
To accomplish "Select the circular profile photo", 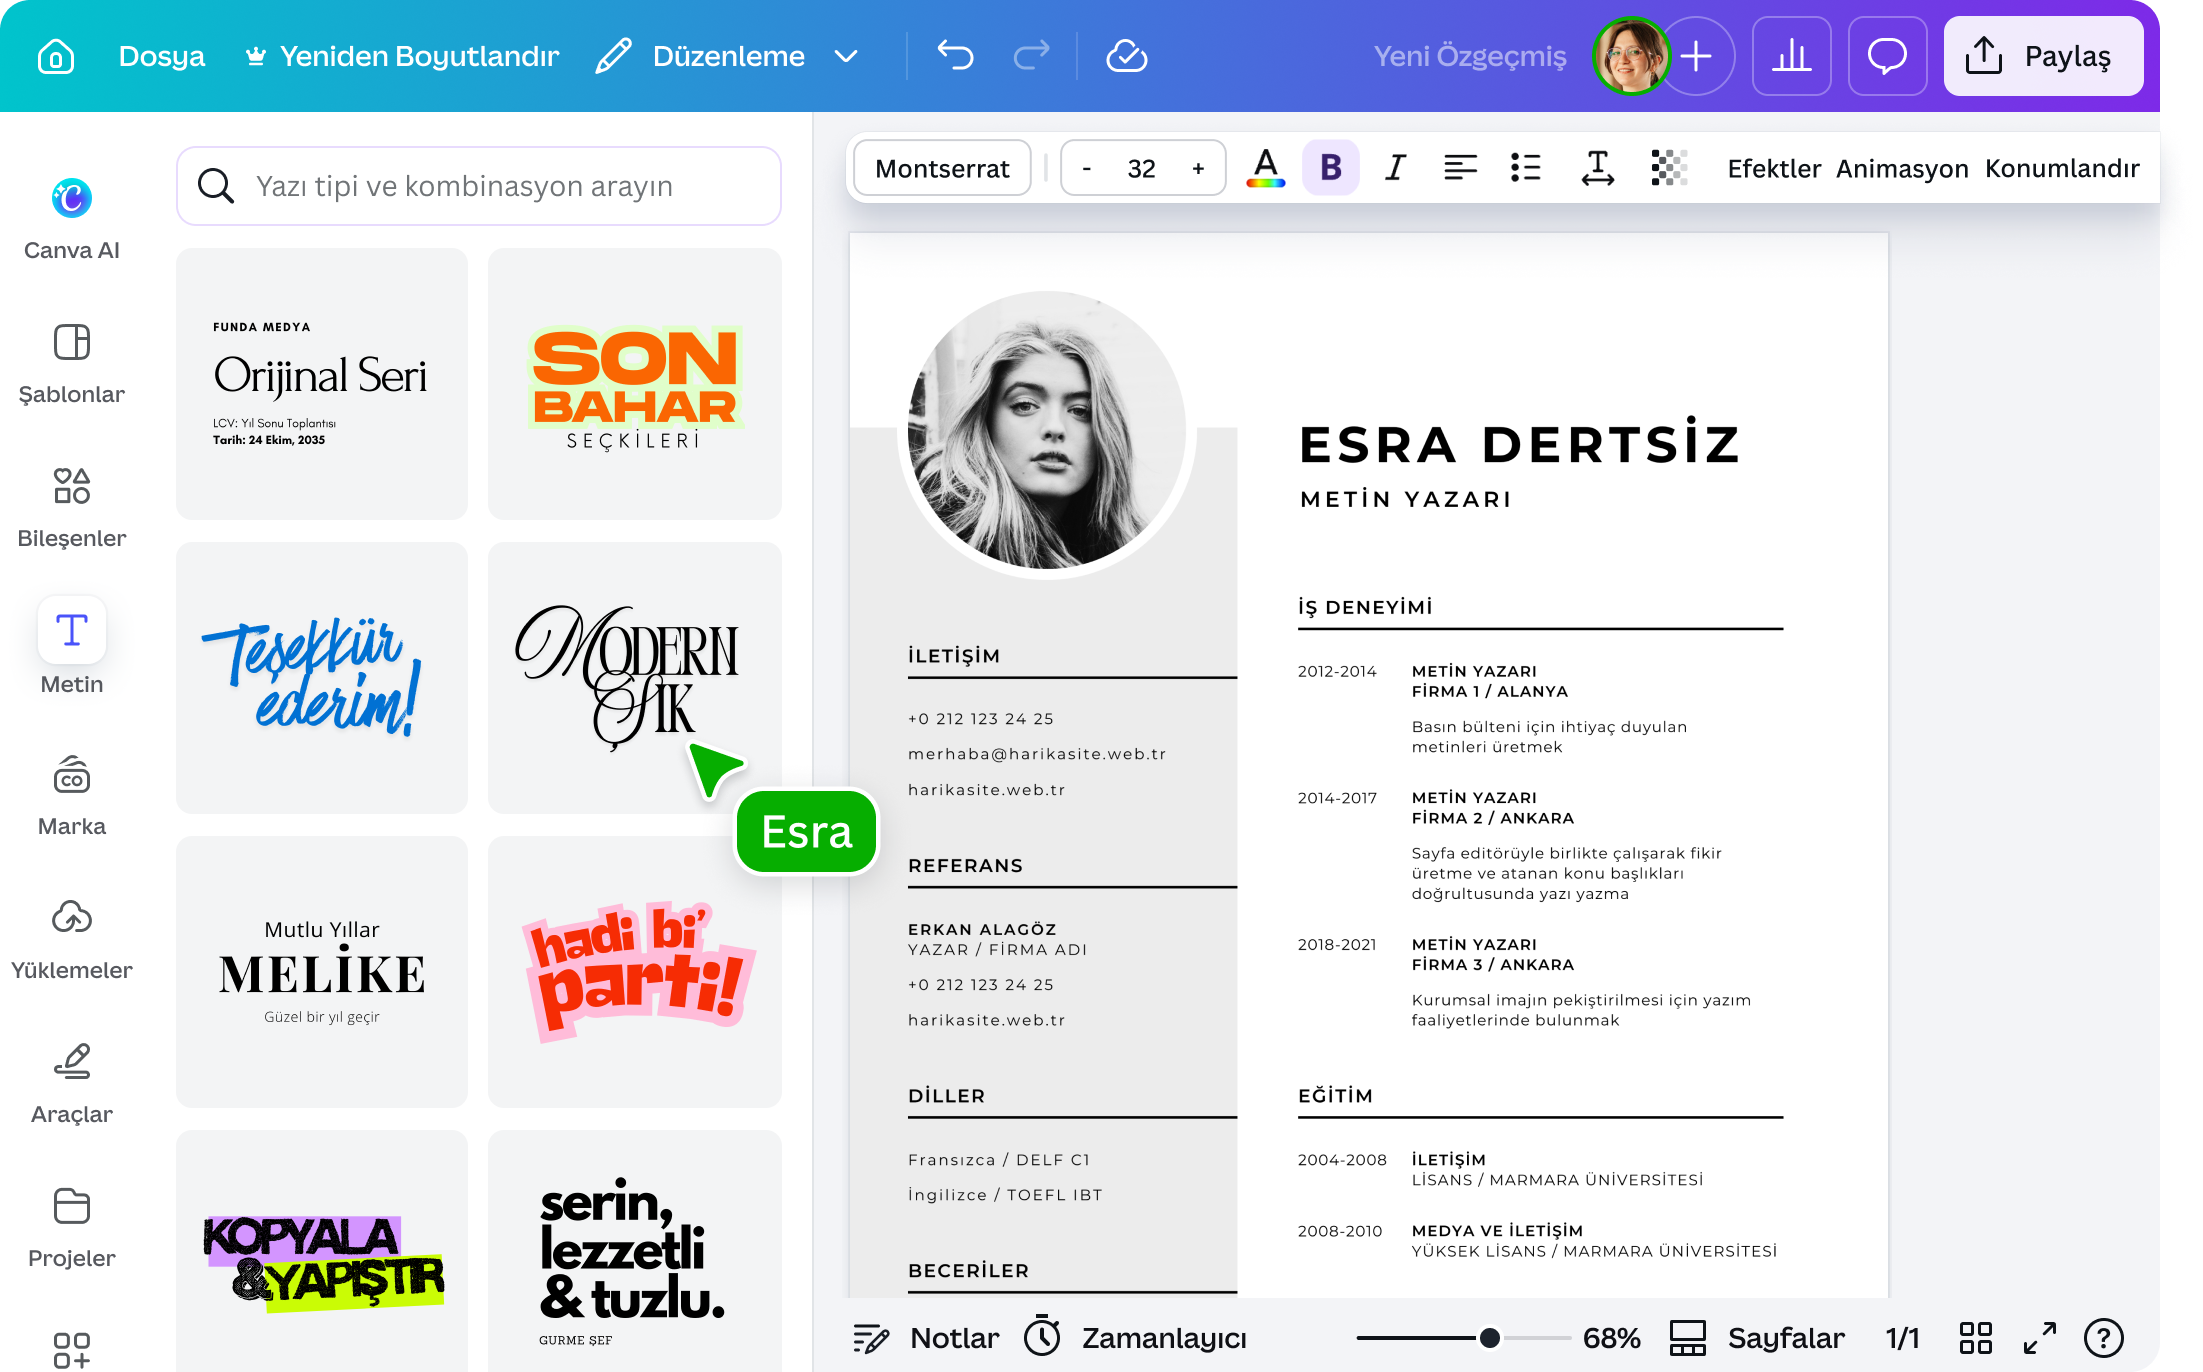I will 1046,431.
